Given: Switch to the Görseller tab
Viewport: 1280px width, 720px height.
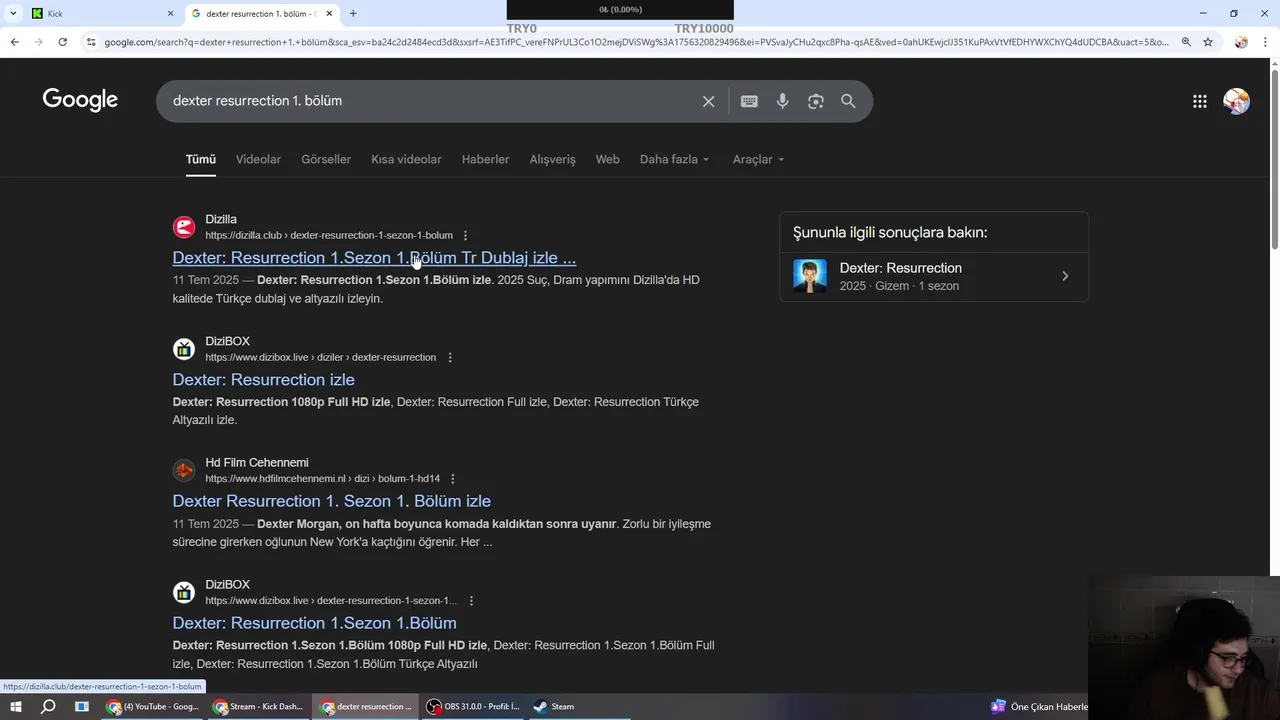Looking at the screenshot, I should (x=326, y=159).
